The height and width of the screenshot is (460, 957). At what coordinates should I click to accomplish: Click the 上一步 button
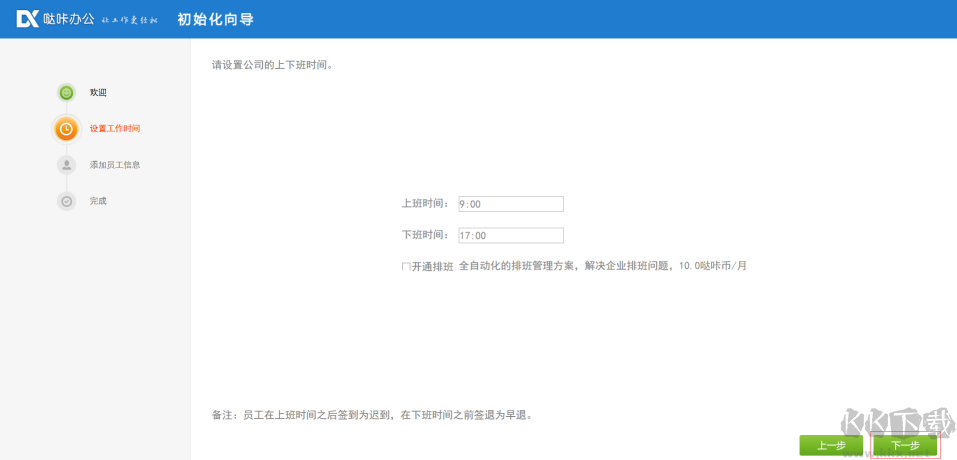coord(831,446)
